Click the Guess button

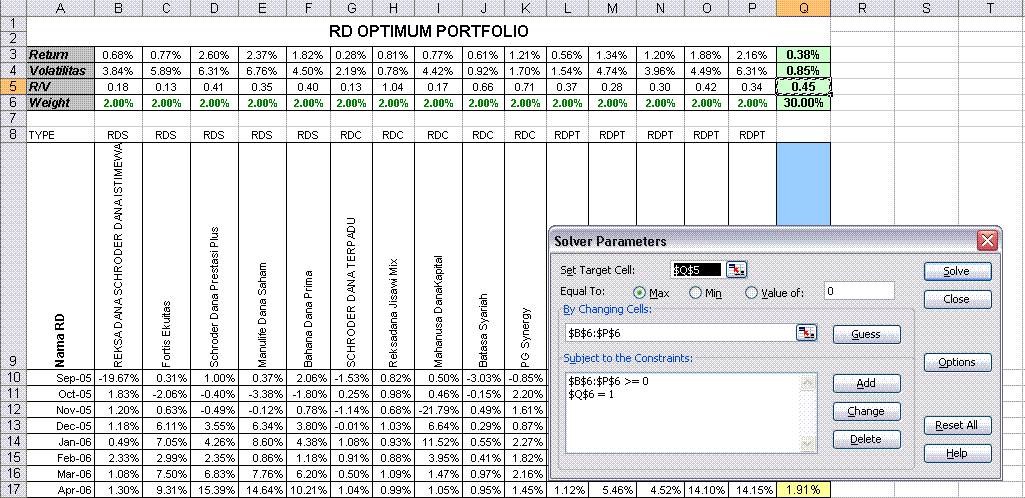866,334
